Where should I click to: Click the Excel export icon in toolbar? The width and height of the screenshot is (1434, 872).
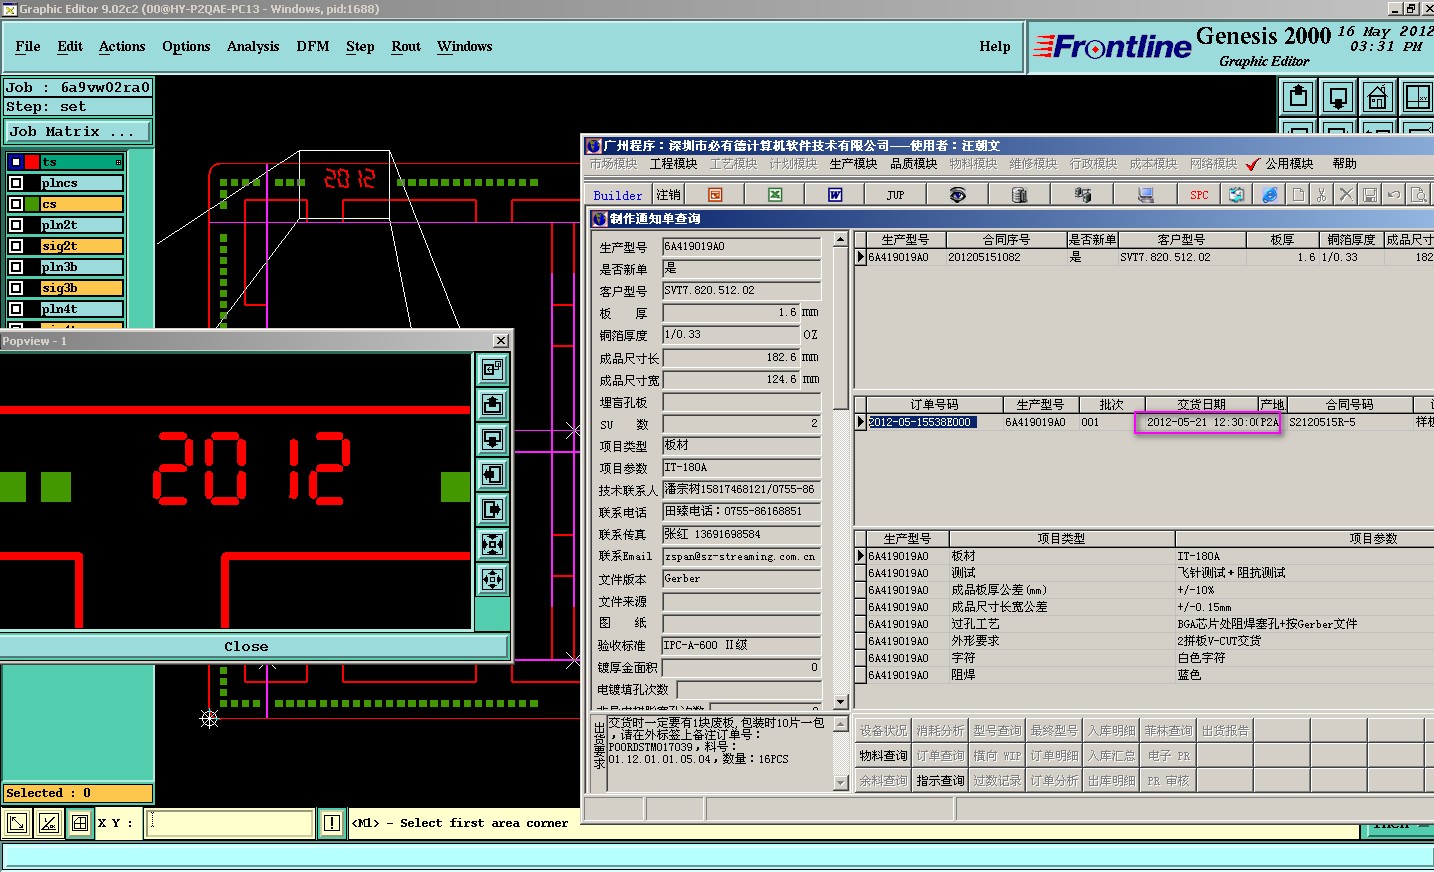tap(775, 195)
